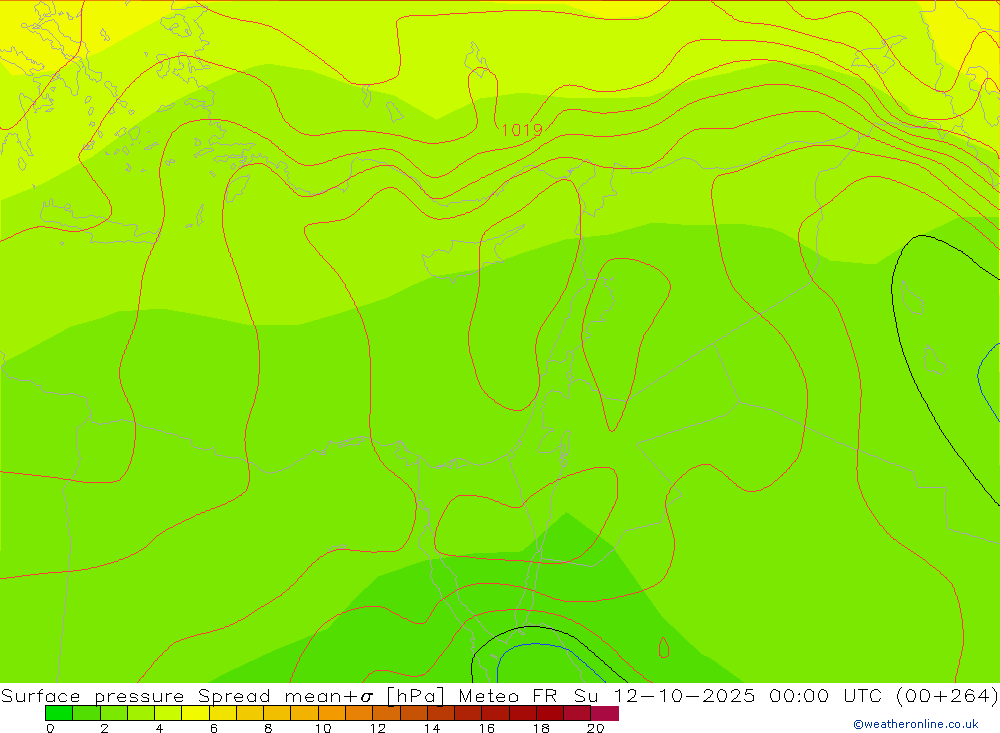Pick the legend swatch above the 4 label

tap(168, 713)
